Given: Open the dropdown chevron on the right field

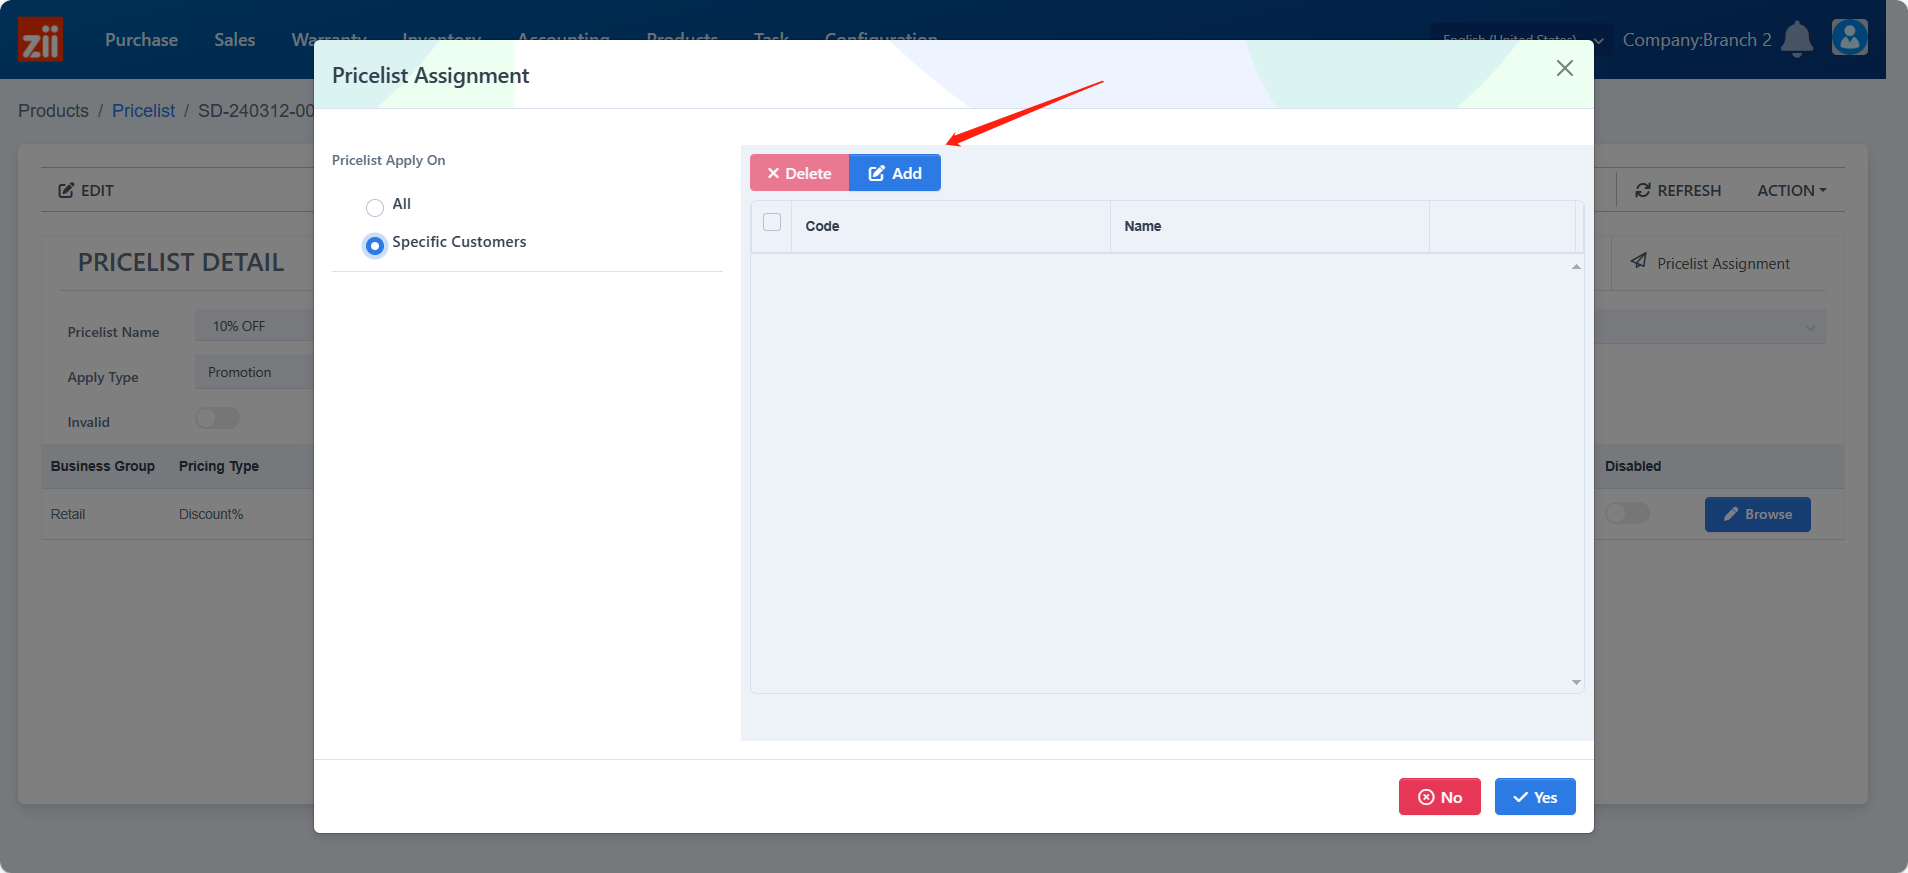Looking at the screenshot, I should (x=1810, y=328).
